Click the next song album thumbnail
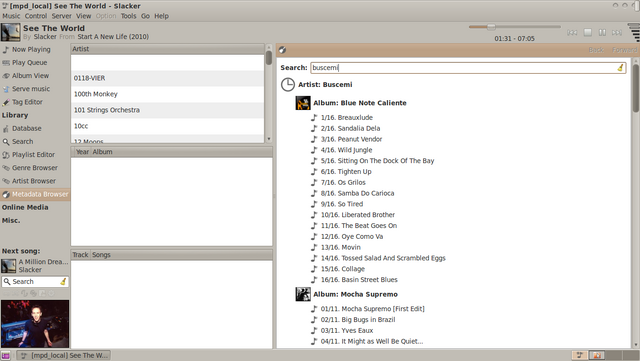The image size is (640, 361). 9,266
